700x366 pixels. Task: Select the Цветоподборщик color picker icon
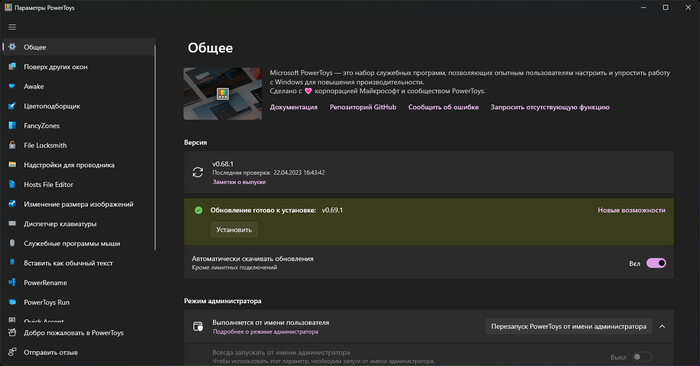pos(12,106)
